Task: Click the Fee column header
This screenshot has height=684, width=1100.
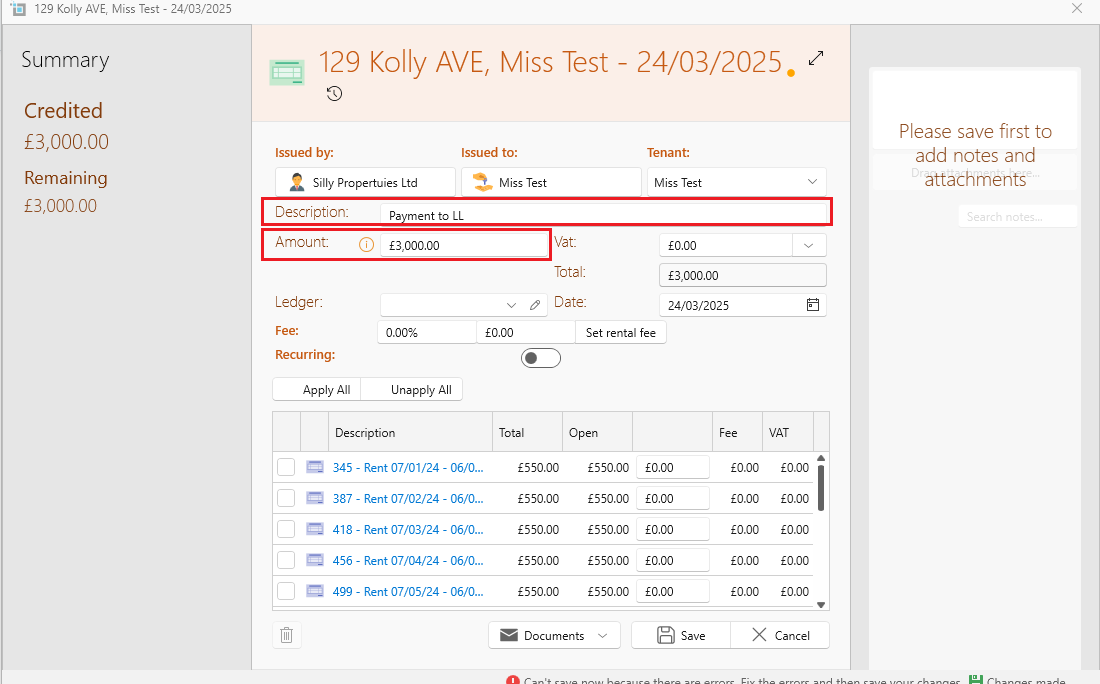Action: click(x=737, y=432)
